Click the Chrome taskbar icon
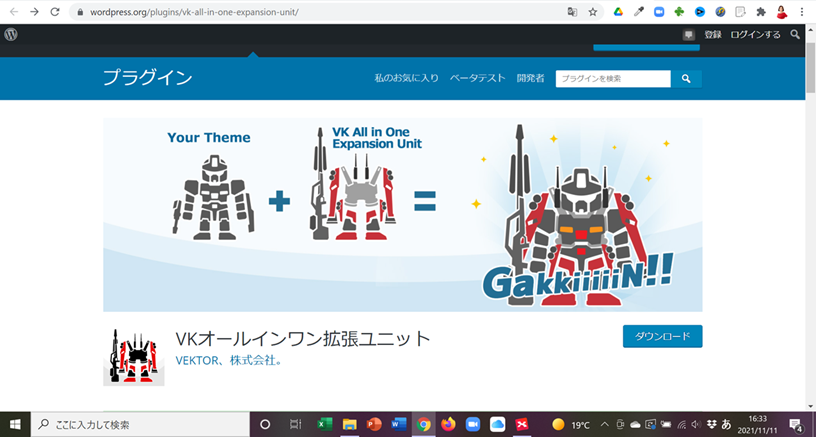The image size is (816, 437). (x=424, y=425)
